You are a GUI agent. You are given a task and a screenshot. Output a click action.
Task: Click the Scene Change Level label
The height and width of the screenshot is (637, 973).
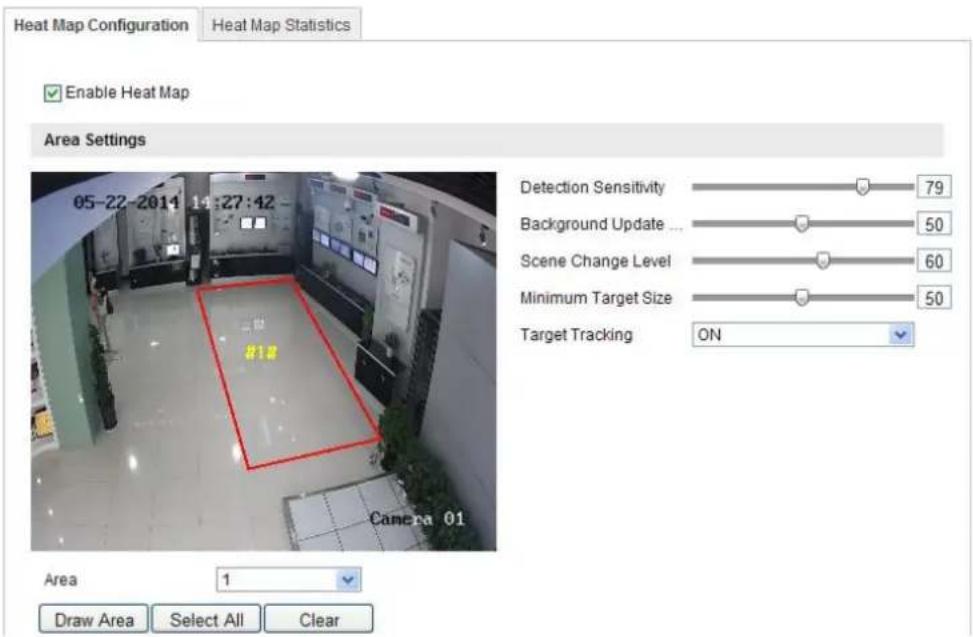coord(596,261)
